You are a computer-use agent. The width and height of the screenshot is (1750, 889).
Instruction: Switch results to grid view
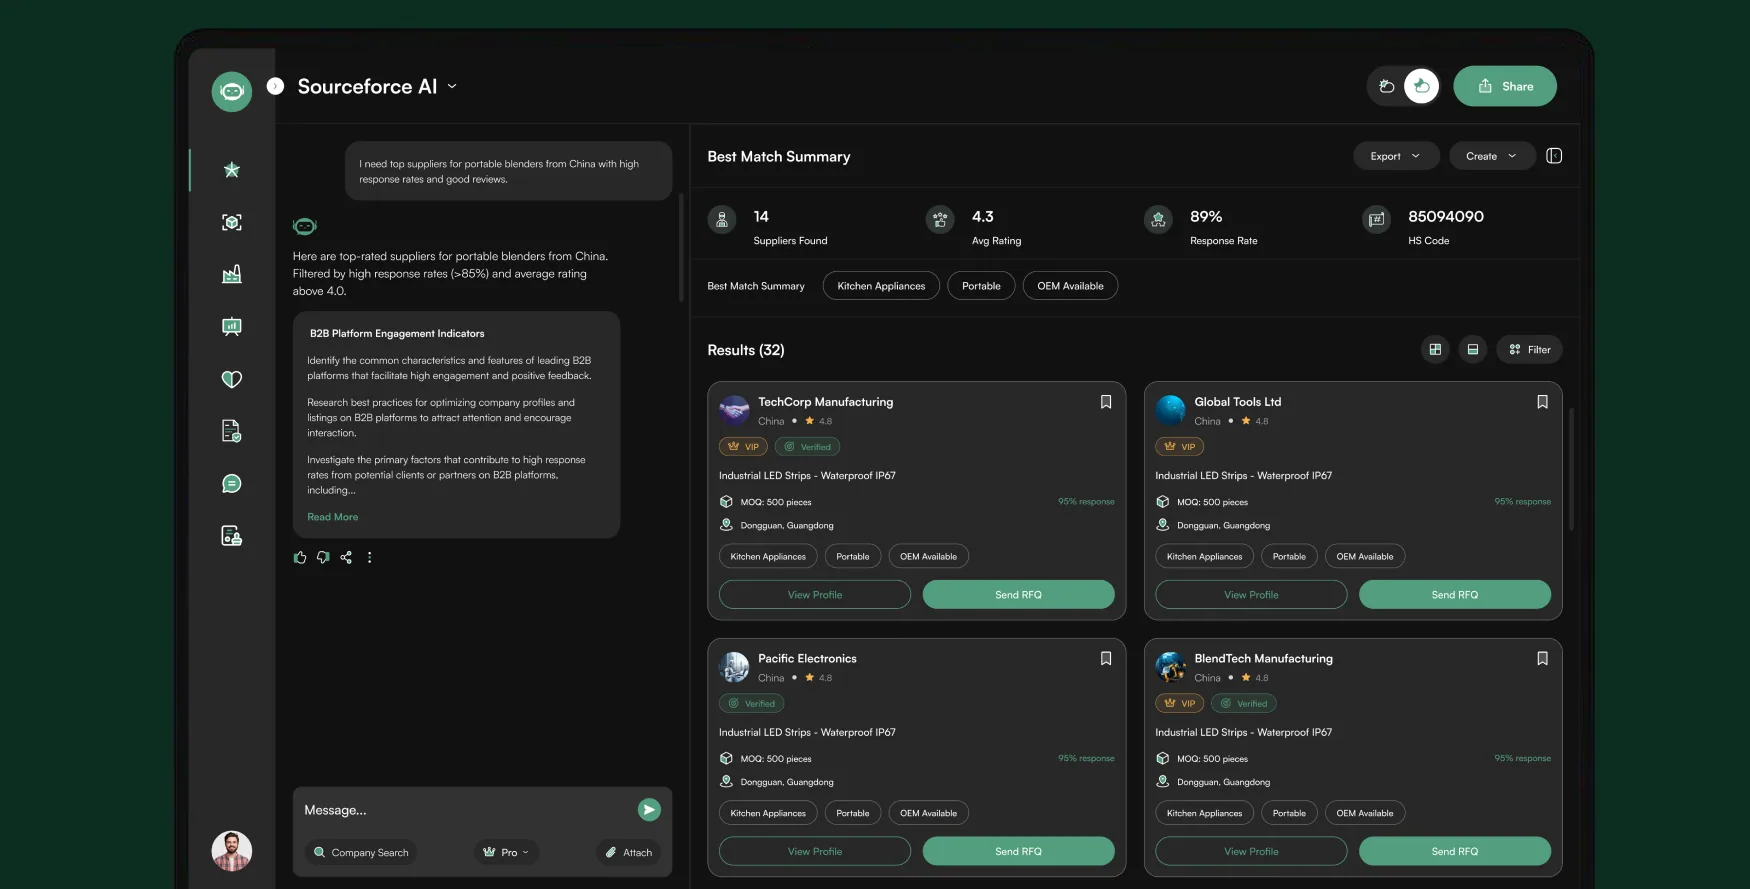[x=1435, y=349]
